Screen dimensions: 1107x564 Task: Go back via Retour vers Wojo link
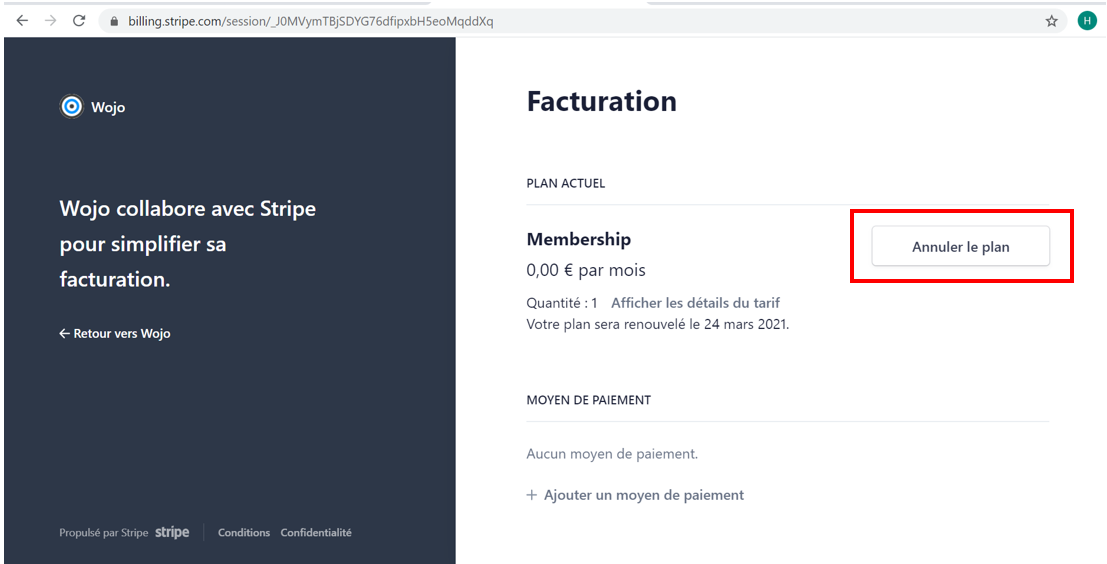(x=115, y=333)
